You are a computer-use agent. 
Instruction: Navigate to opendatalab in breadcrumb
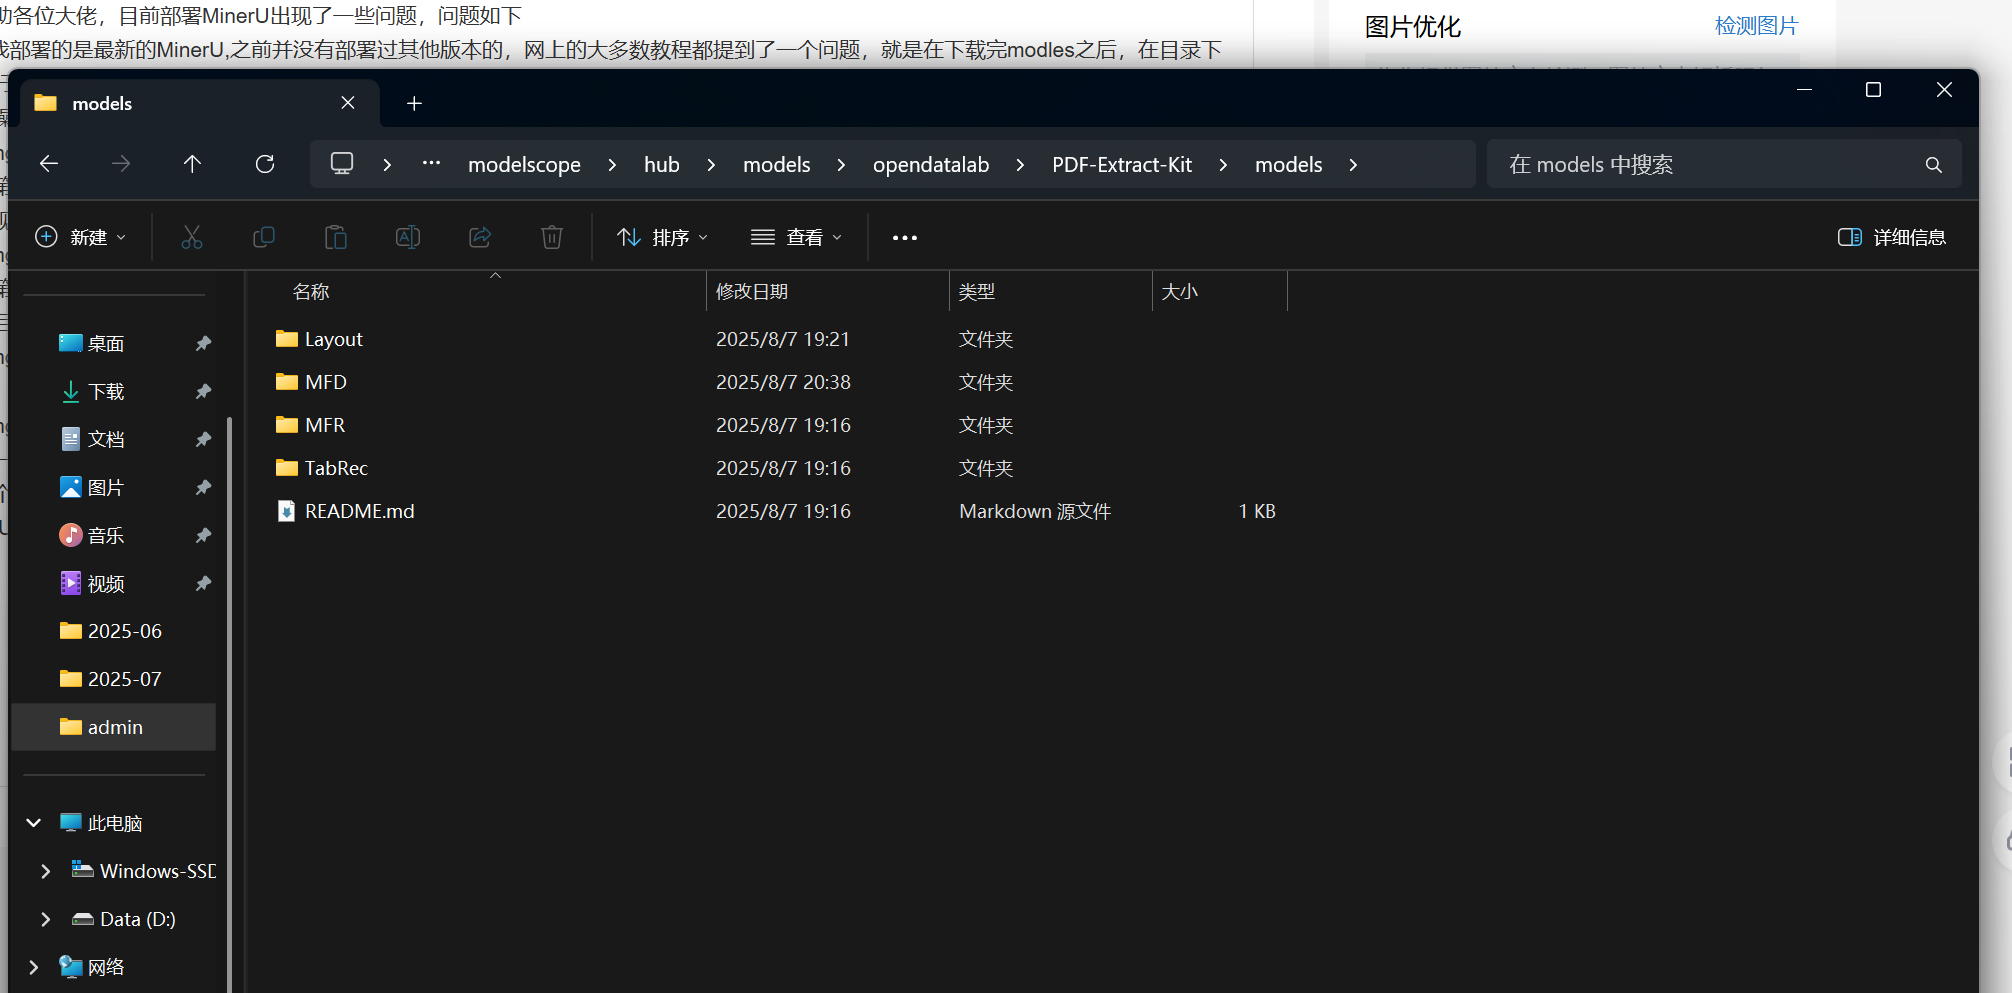(931, 165)
